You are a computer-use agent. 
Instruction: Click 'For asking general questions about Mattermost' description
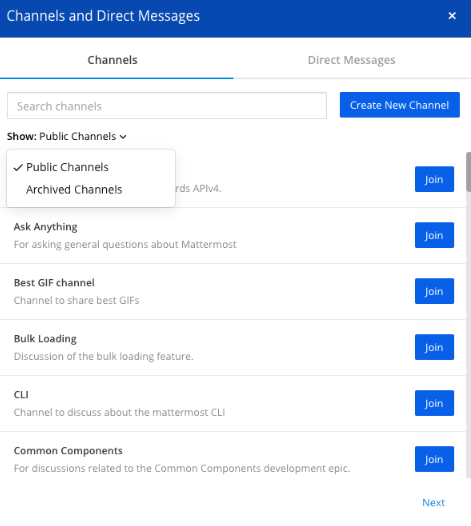coord(125,245)
